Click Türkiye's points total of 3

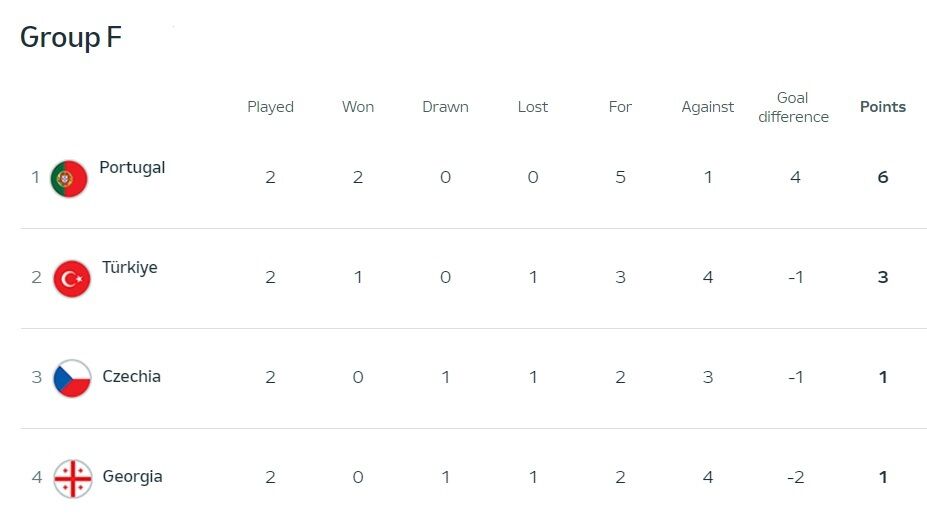(882, 278)
